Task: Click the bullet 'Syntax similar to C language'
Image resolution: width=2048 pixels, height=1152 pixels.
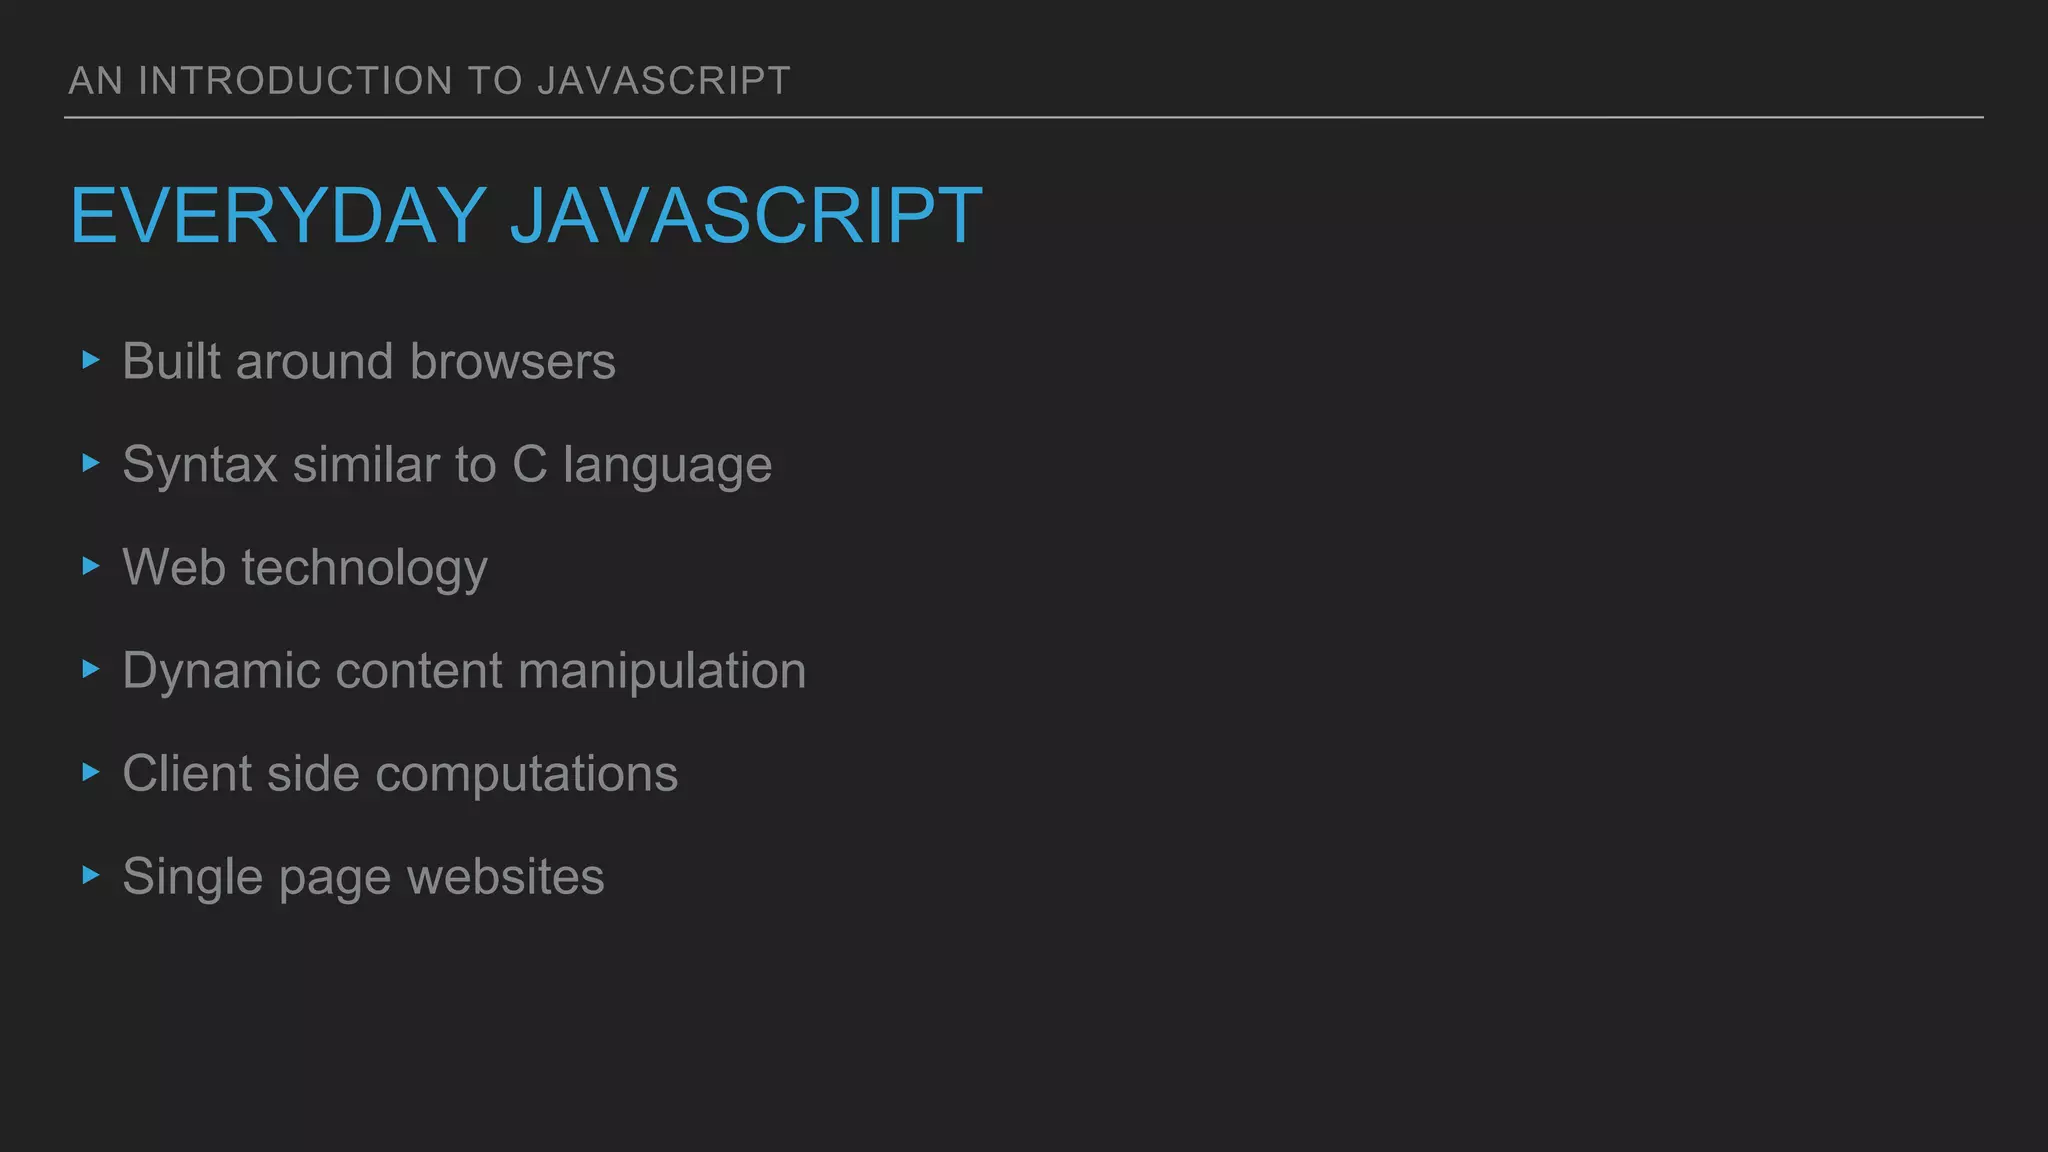Action: tap(447, 466)
